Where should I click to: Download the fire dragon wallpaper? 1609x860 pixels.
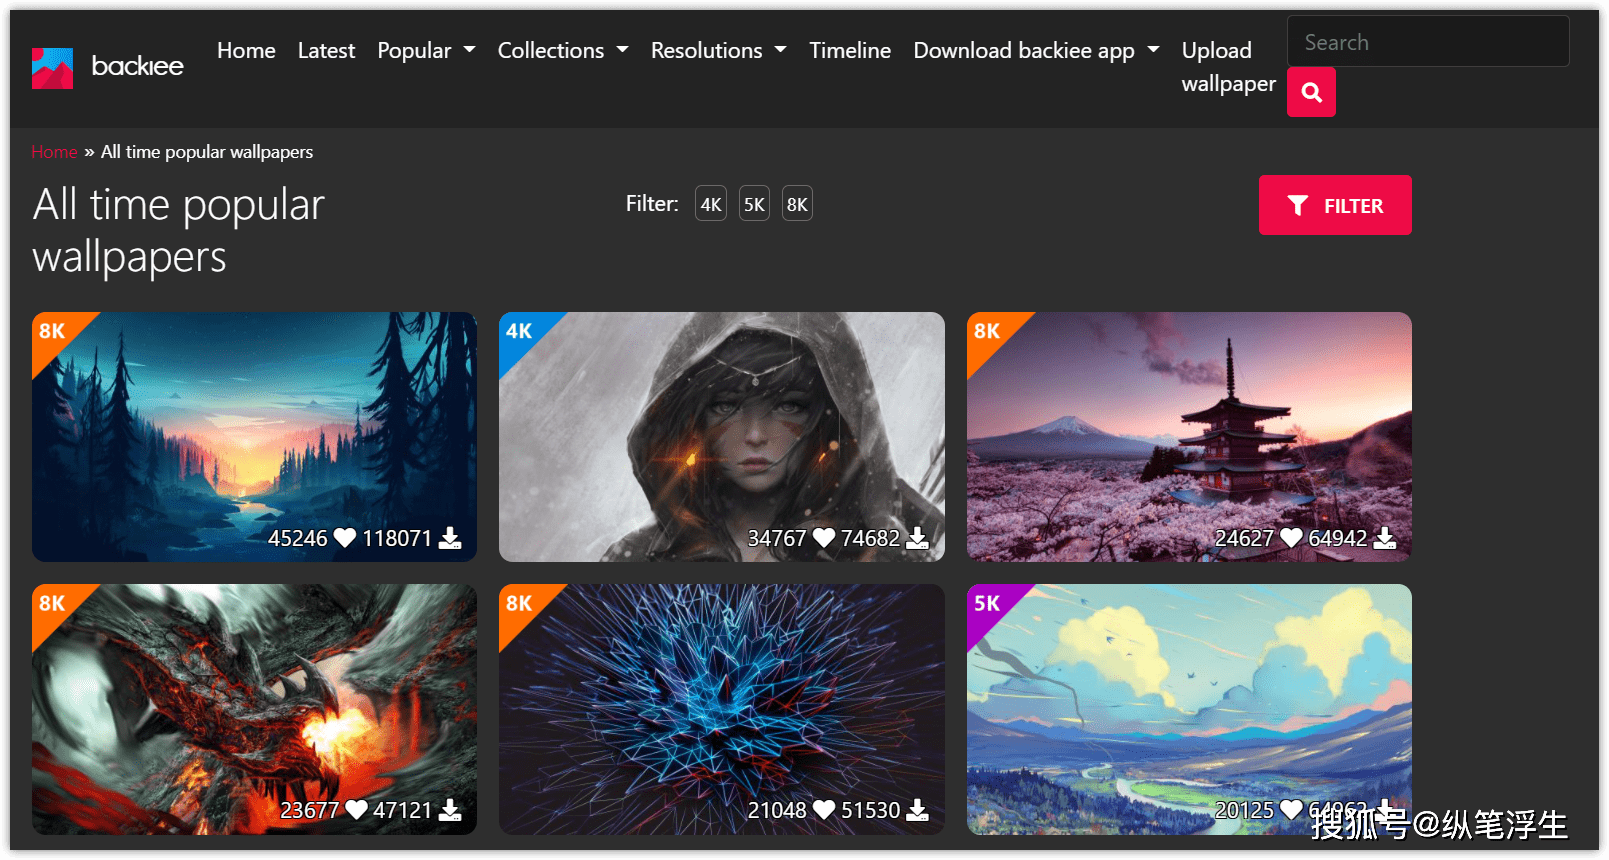pos(451,810)
